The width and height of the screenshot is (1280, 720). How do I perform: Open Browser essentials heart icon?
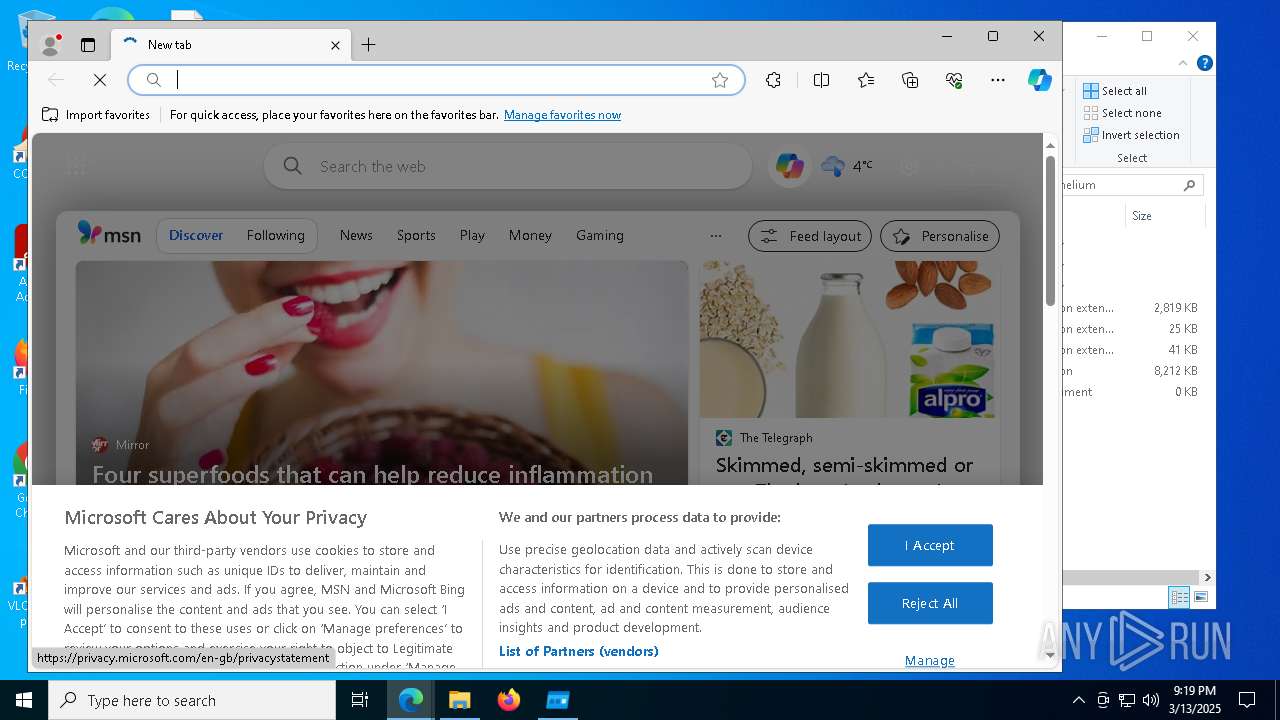pyautogui.click(x=954, y=80)
